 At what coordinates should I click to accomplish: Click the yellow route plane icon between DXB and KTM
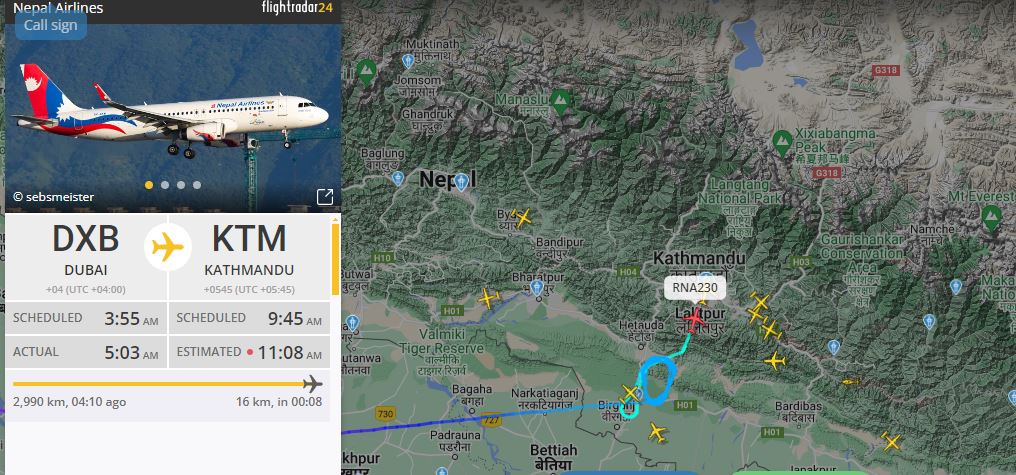click(x=168, y=247)
